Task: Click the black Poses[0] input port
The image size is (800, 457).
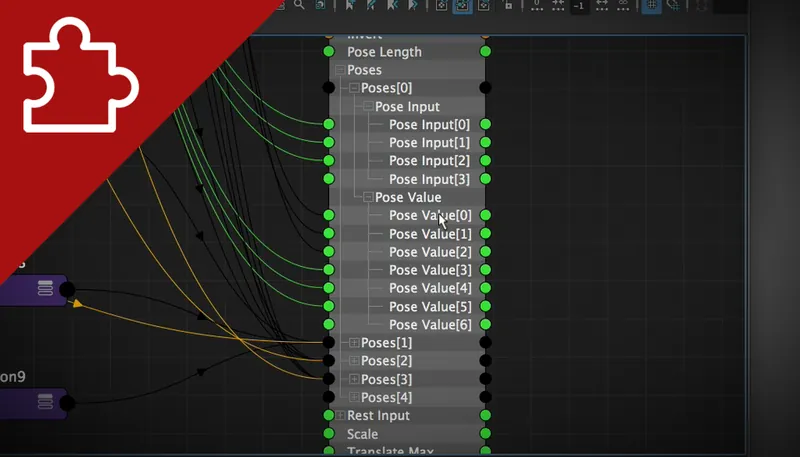Action: pyautogui.click(x=329, y=88)
